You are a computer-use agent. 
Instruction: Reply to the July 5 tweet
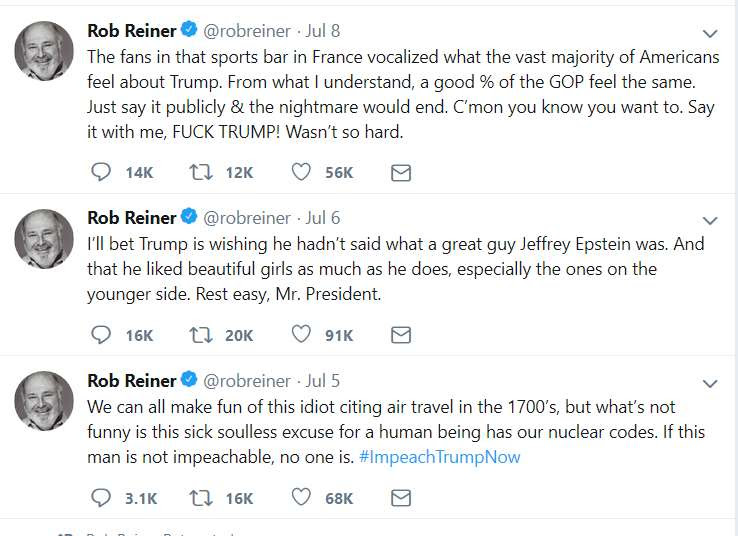coord(100,497)
